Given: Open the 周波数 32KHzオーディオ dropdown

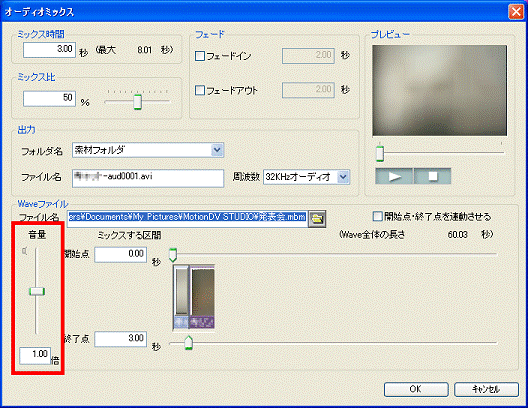Looking at the screenshot, I should coord(343,177).
